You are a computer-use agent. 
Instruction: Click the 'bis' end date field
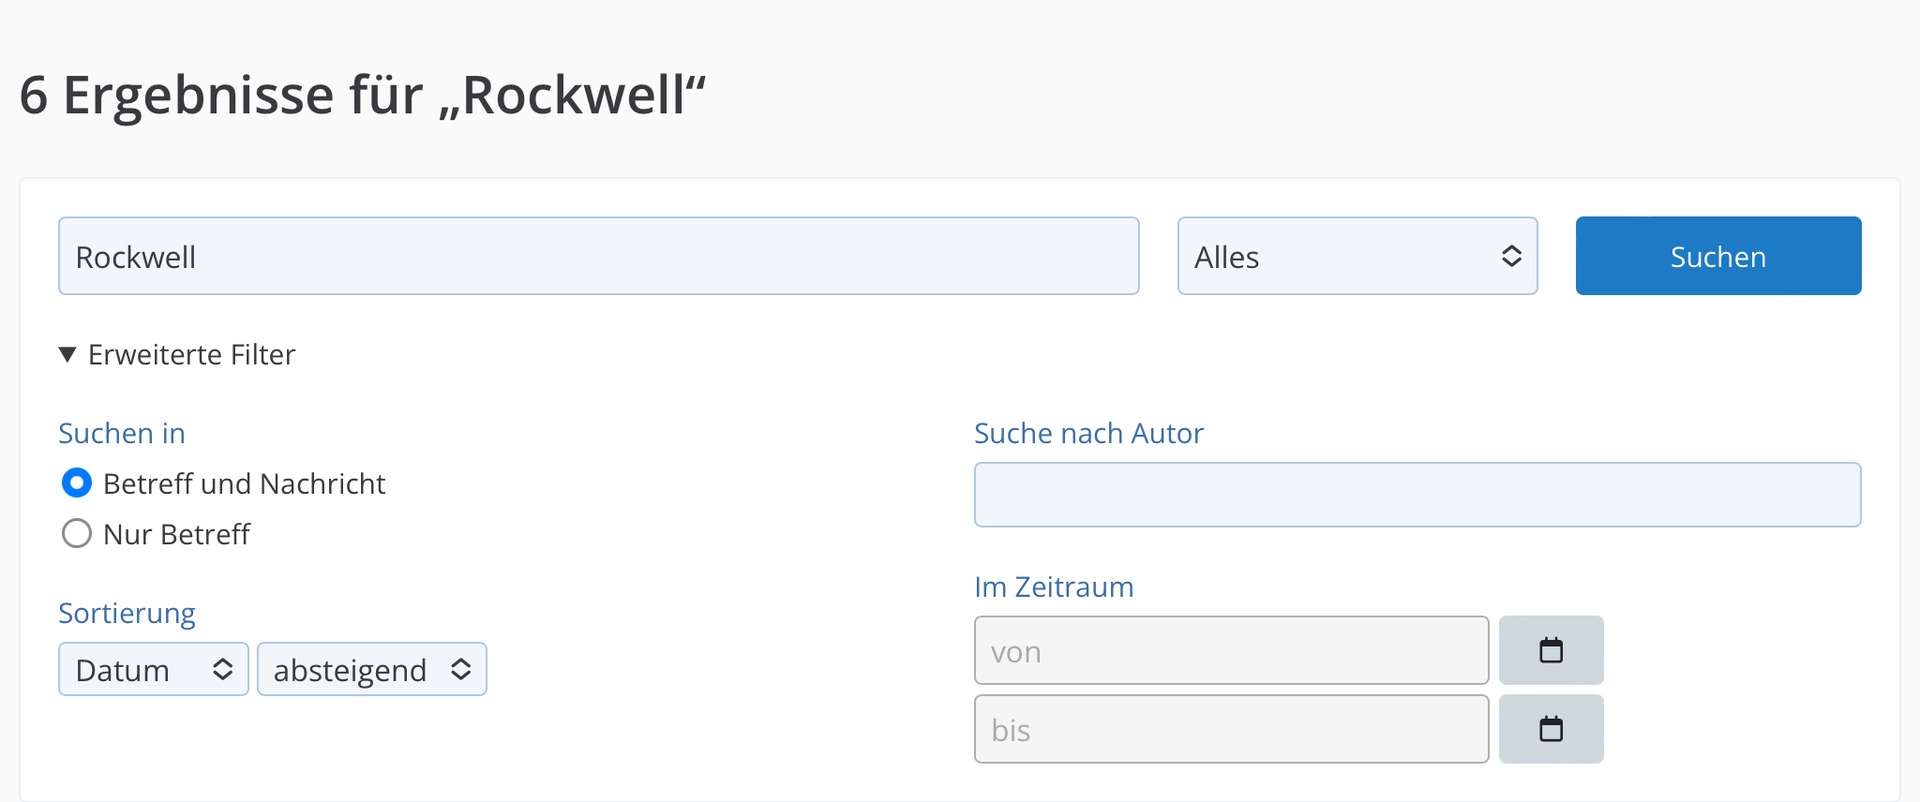coord(1231,729)
